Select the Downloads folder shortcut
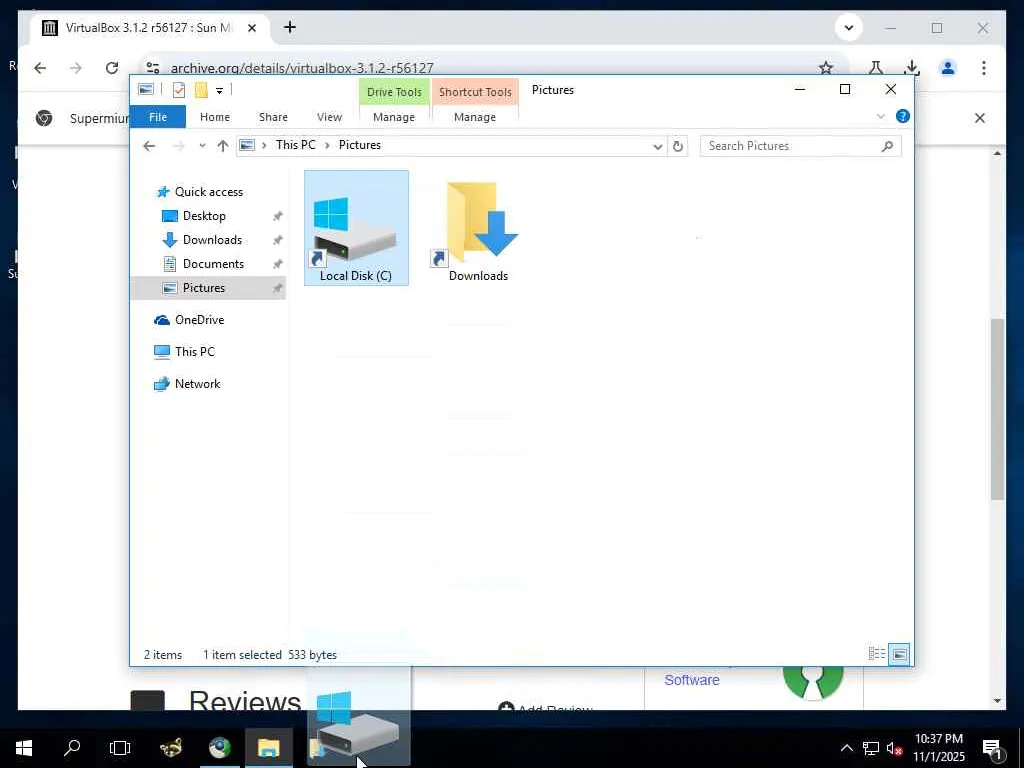 click(x=478, y=231)
